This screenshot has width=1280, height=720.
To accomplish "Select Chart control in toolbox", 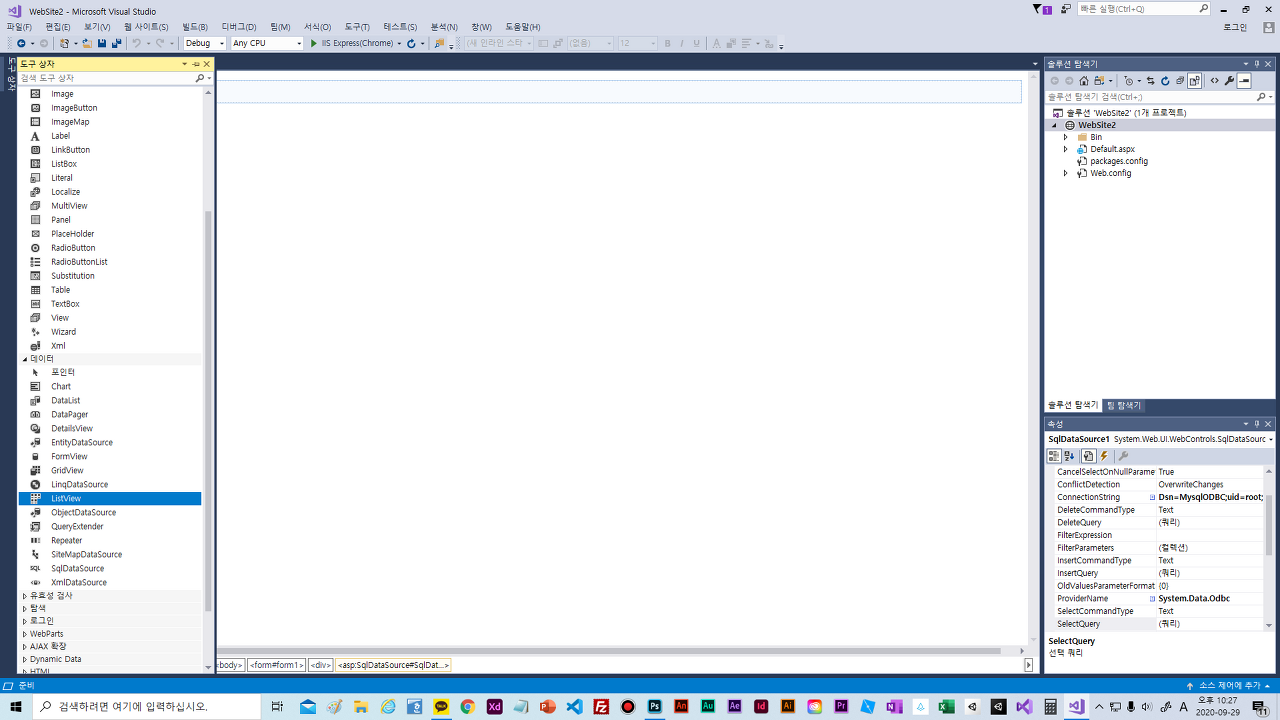I will [x=110, y=386].
